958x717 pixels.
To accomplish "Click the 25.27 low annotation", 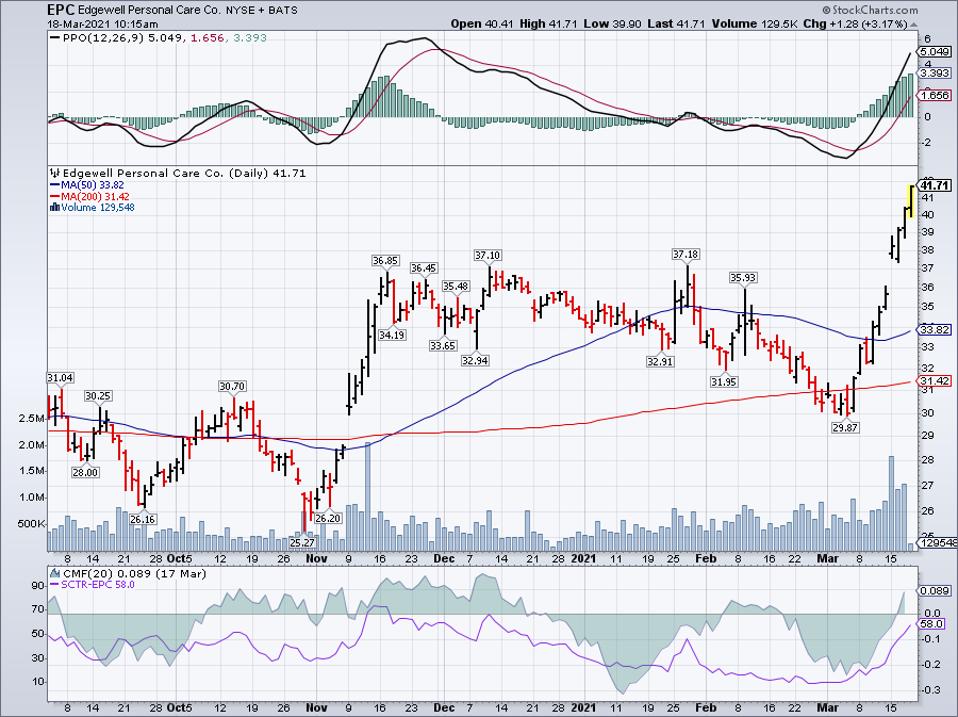I will click(302, 542).
